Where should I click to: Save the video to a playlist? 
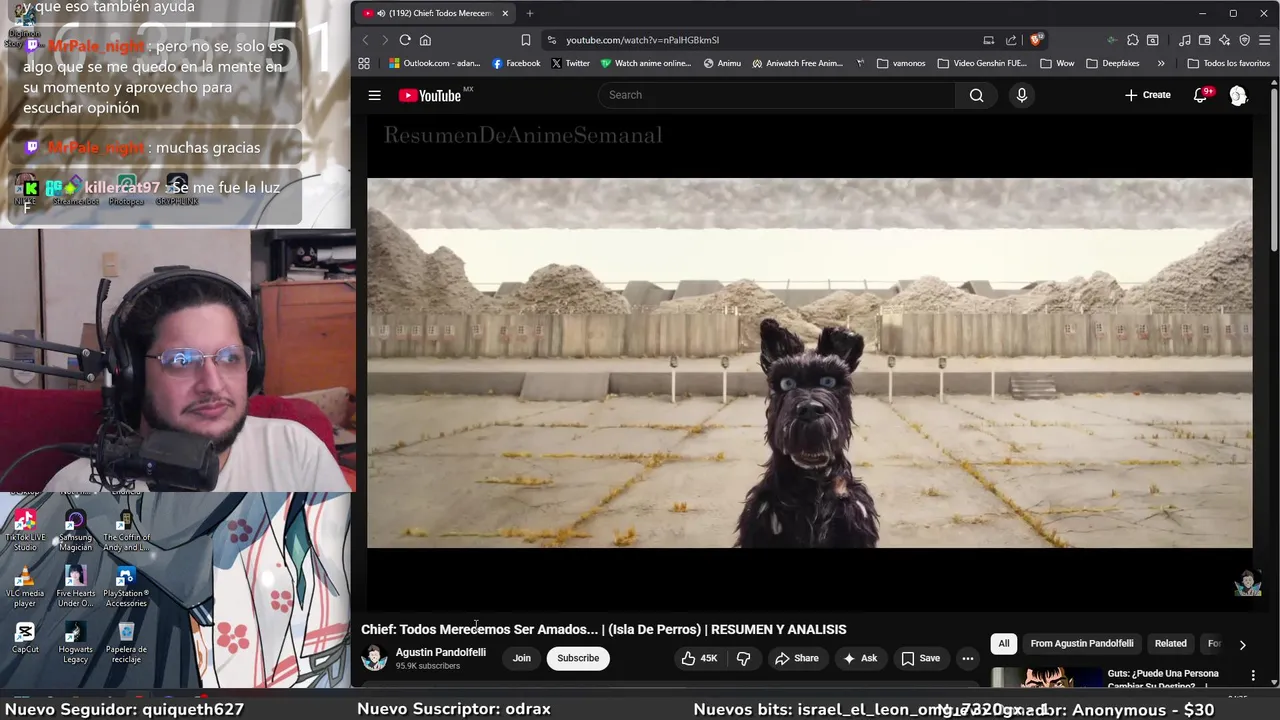tap(921, 658)
